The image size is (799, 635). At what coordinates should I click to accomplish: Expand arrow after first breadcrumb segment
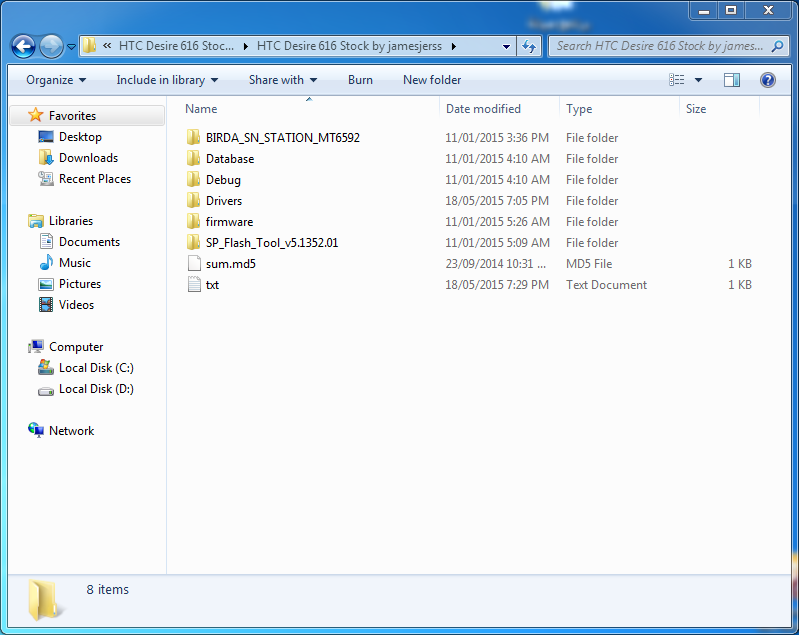point(246,46)
